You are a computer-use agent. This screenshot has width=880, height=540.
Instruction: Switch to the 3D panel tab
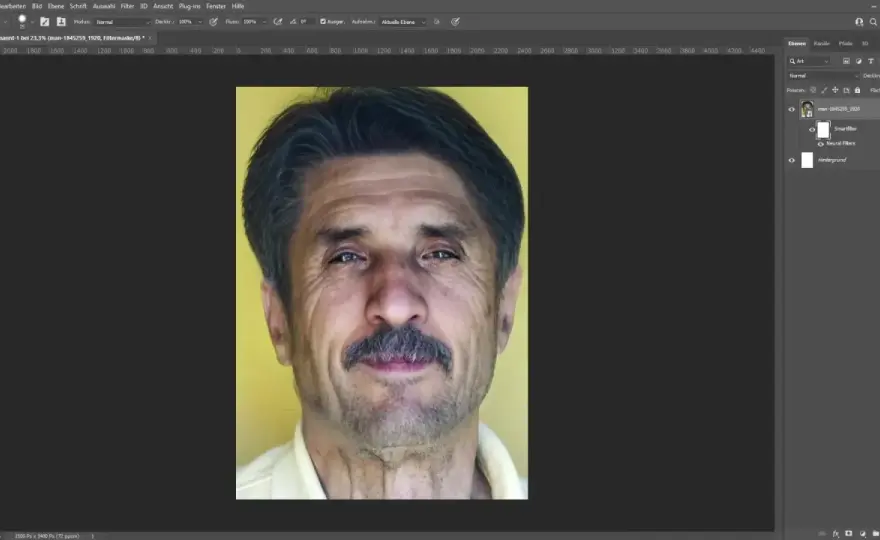(x=865, y=43)
